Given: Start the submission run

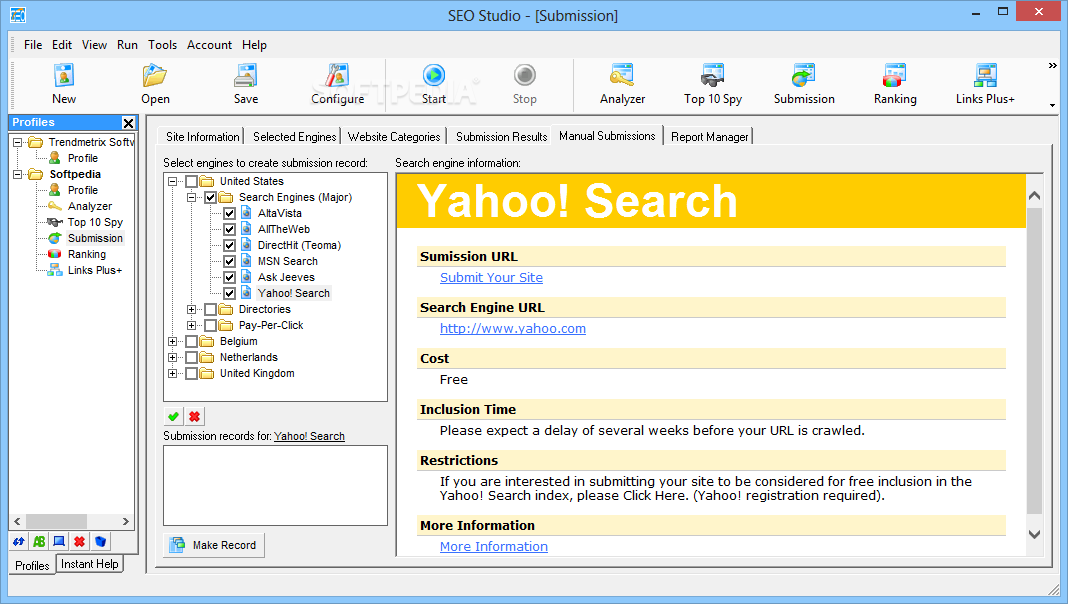Looking at the screenshot, I should 433,84.
